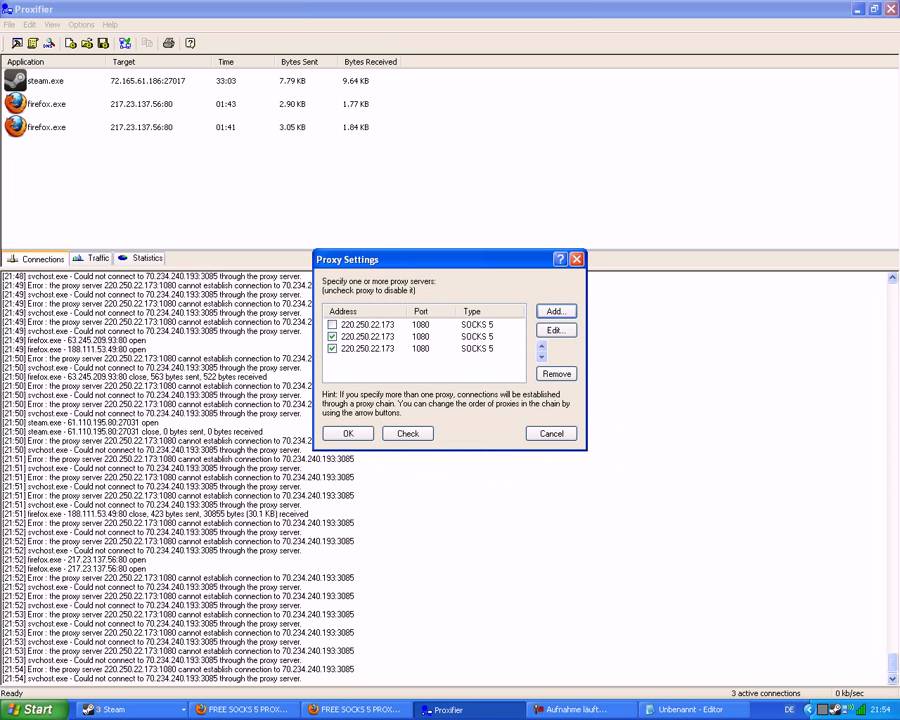The height and width of the screenshot is (720, 900).
Task: Click the log pane scrollbar down arrow
Action: pos(893,679)
